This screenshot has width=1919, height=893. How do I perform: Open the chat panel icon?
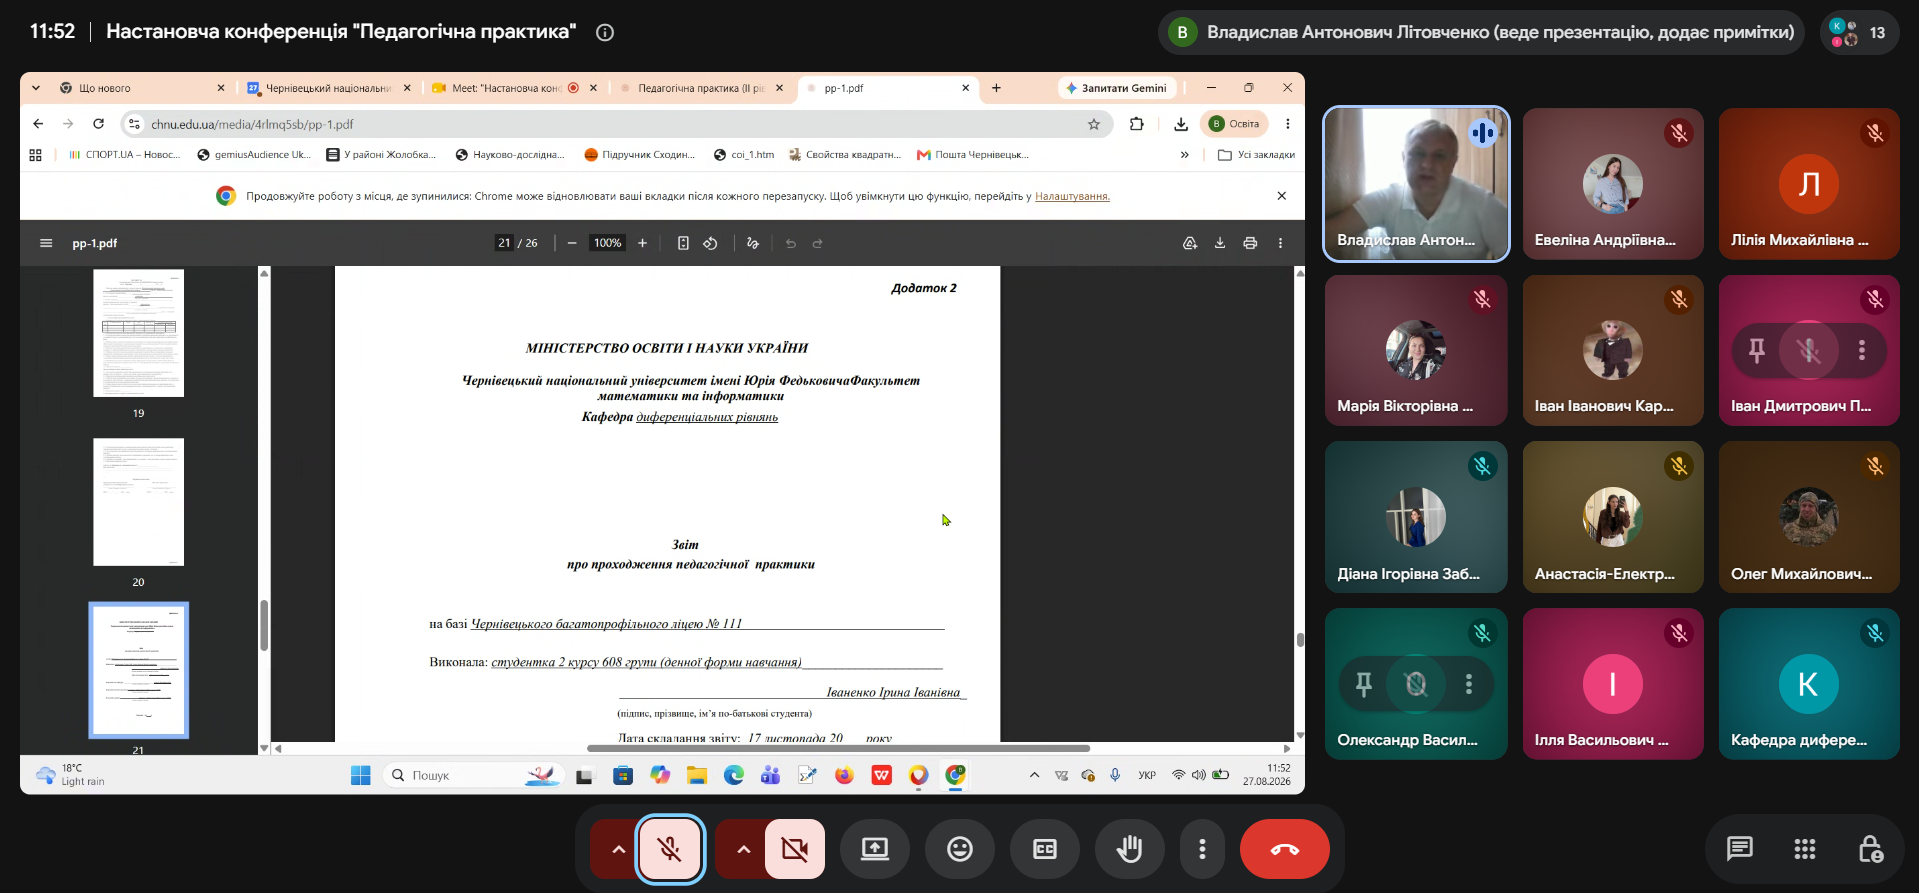coord(1740,849)
